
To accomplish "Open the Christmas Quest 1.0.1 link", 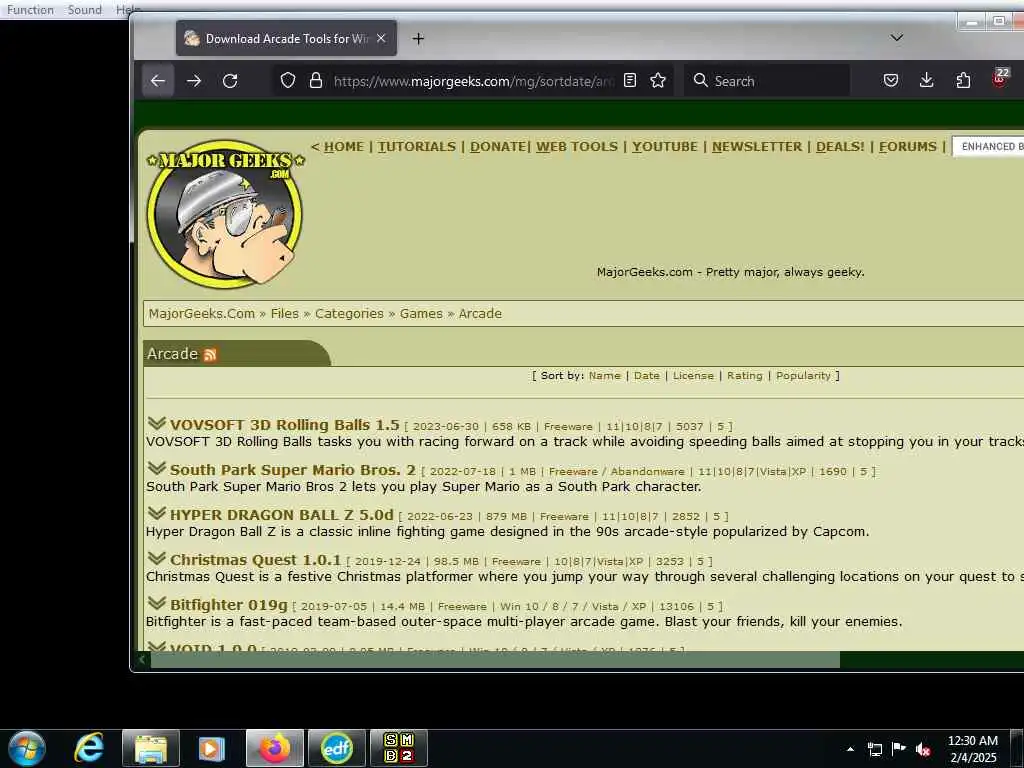I will [255, 560].
